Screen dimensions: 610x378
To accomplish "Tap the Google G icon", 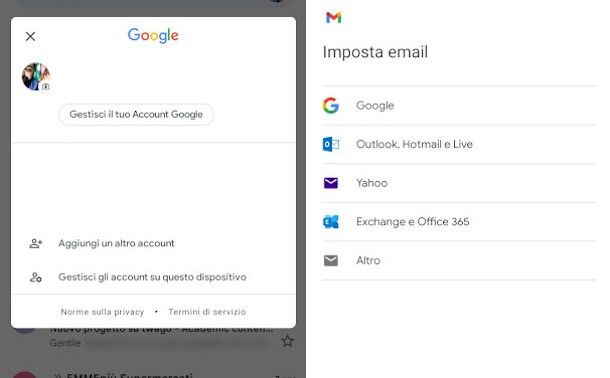I will [x=331, y=105].
